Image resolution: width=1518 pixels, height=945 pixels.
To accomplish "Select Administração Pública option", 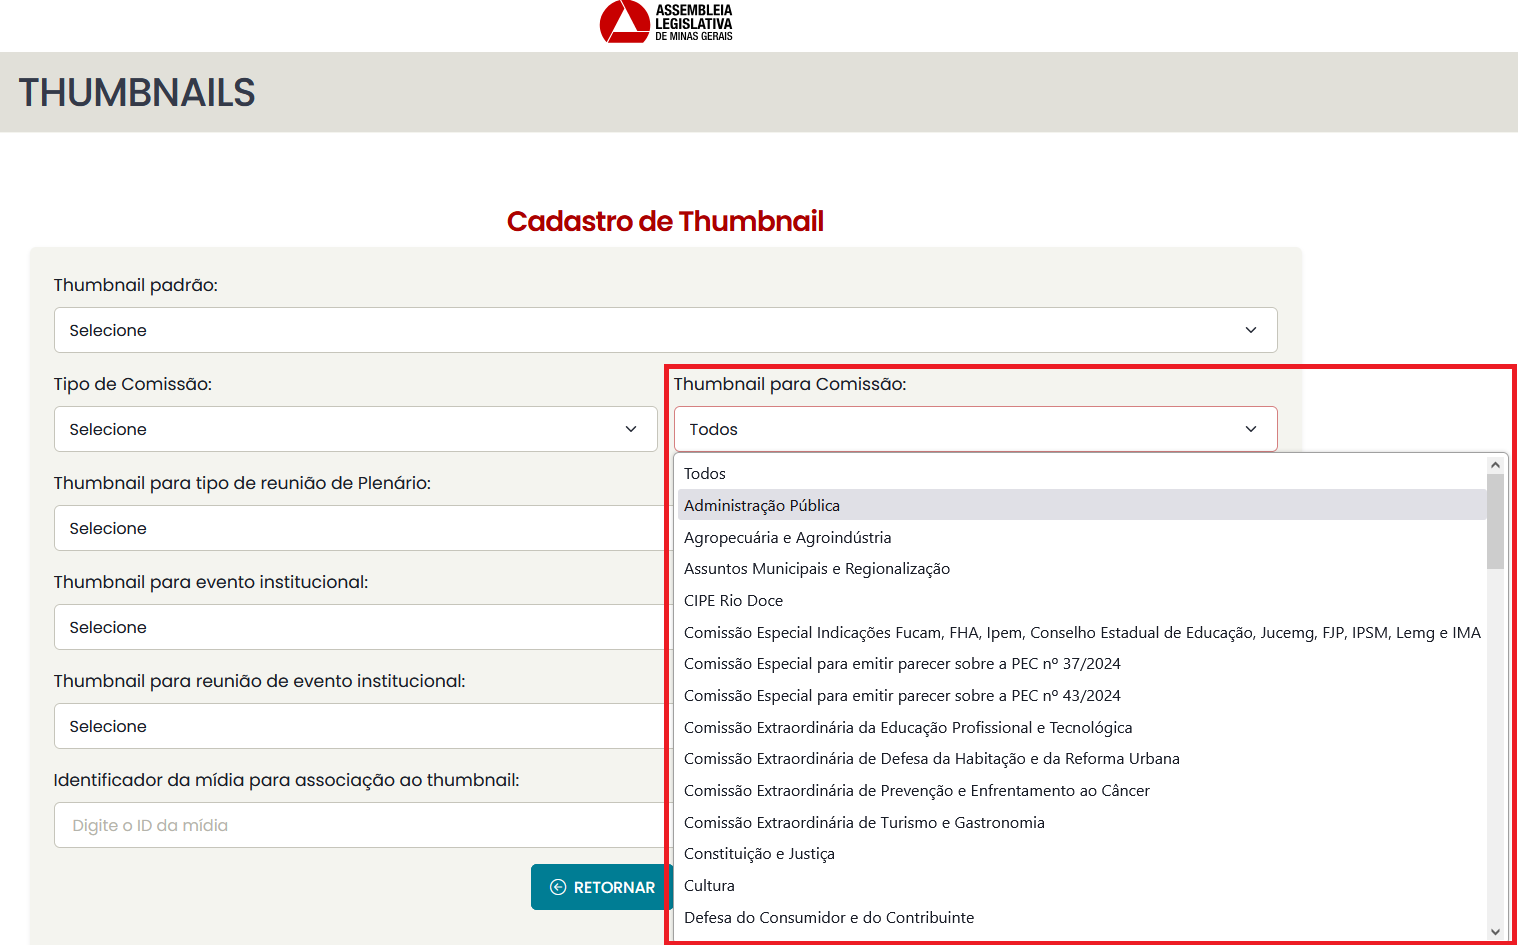I will [762, 505].
